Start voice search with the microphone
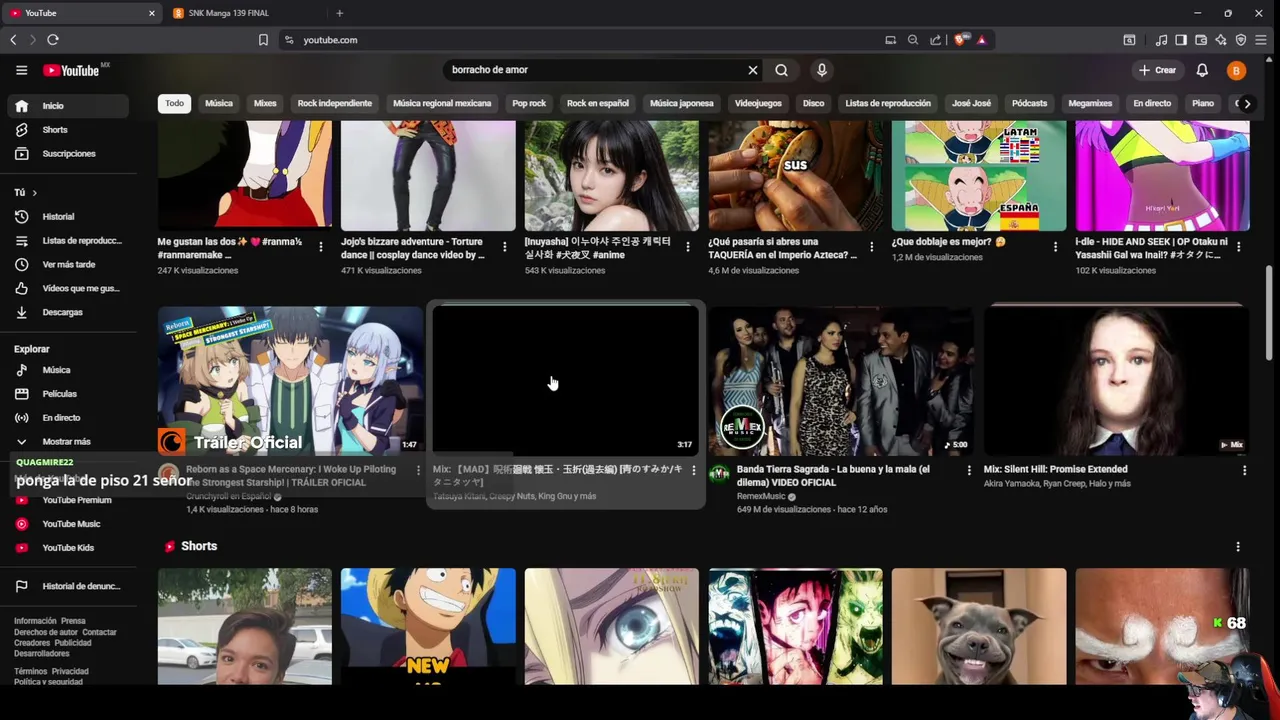 click(x=822, y=70)
